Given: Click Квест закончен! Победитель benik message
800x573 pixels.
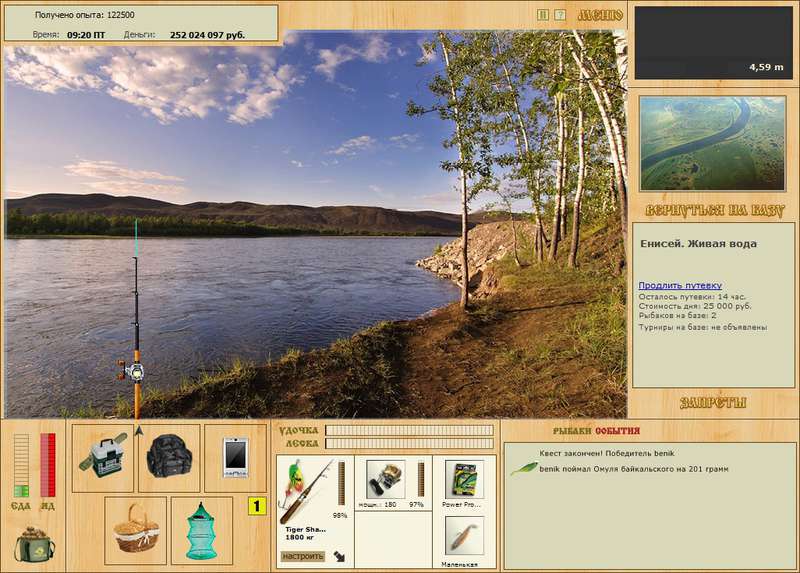Looking at the screenshot, I should click(607, 453).
